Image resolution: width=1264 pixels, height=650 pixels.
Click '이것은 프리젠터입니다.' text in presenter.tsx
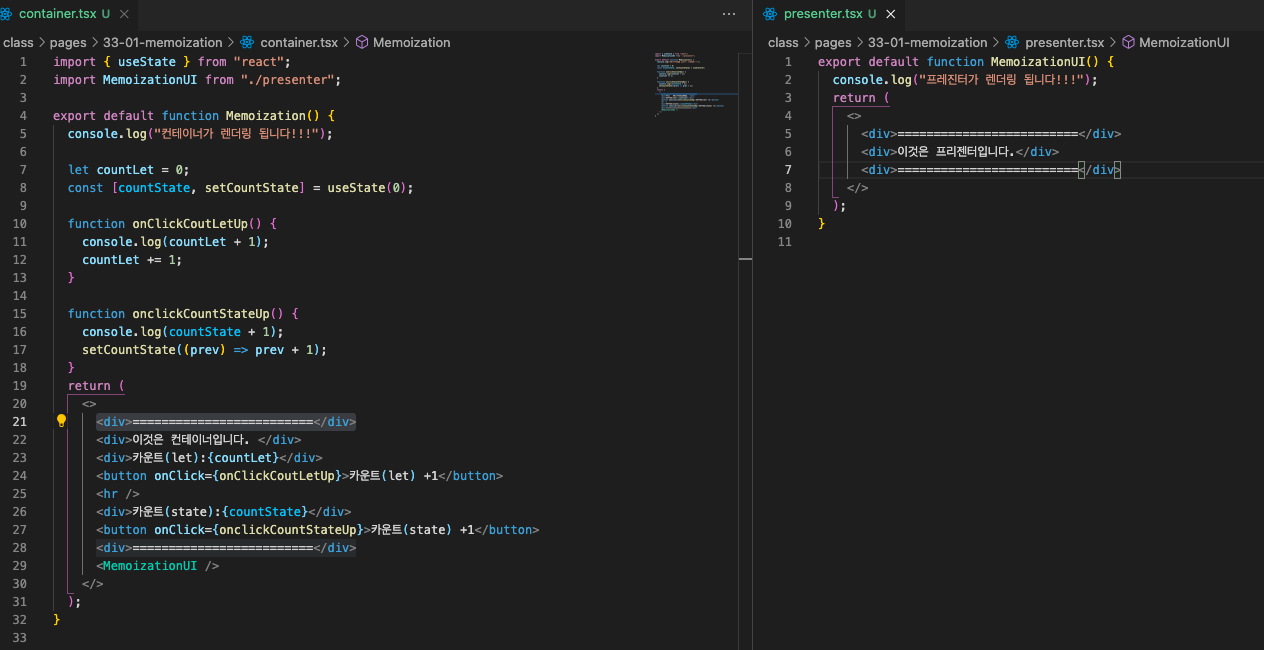956,151
